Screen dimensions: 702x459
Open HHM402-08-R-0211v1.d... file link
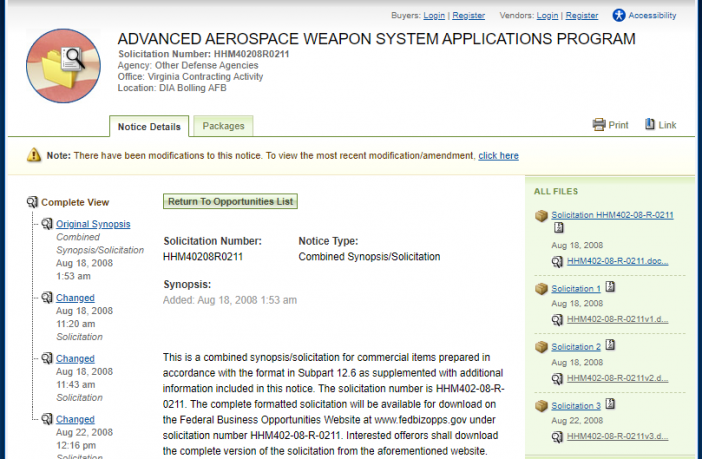tap(617, 319)
